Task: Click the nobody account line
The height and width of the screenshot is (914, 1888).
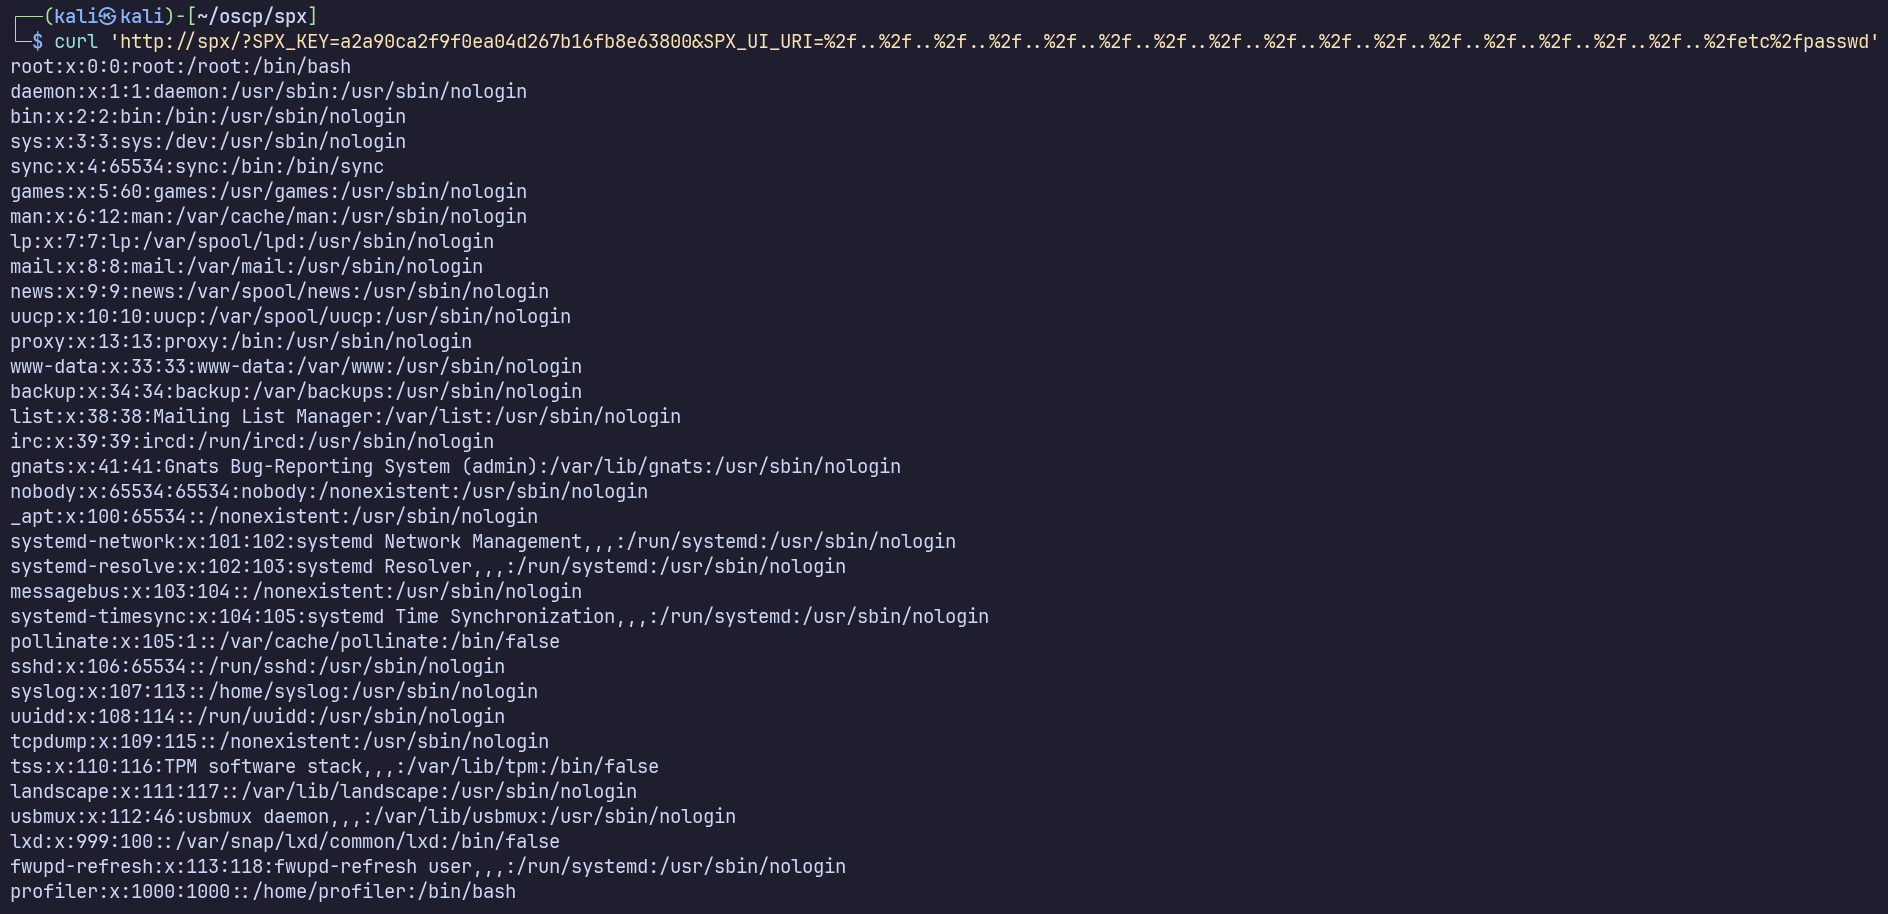Action: [x=329, y=492]
